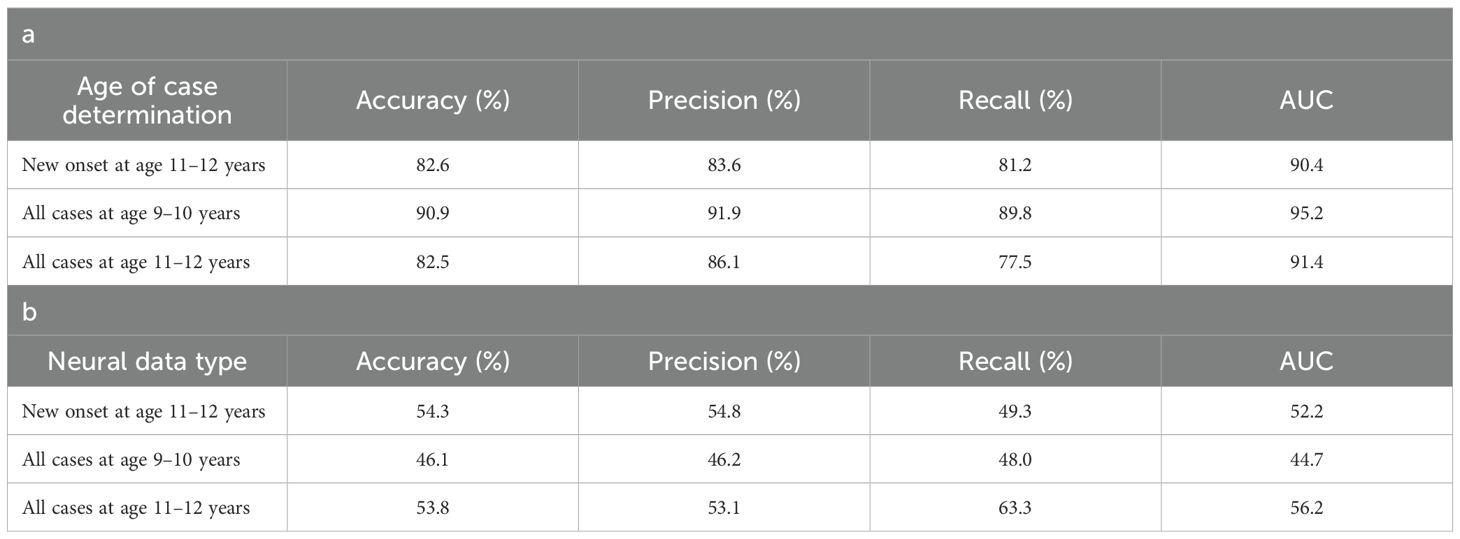Select the 82.6 accuracy value
Screen dimensions: 1460x539
tap(433, 165)
